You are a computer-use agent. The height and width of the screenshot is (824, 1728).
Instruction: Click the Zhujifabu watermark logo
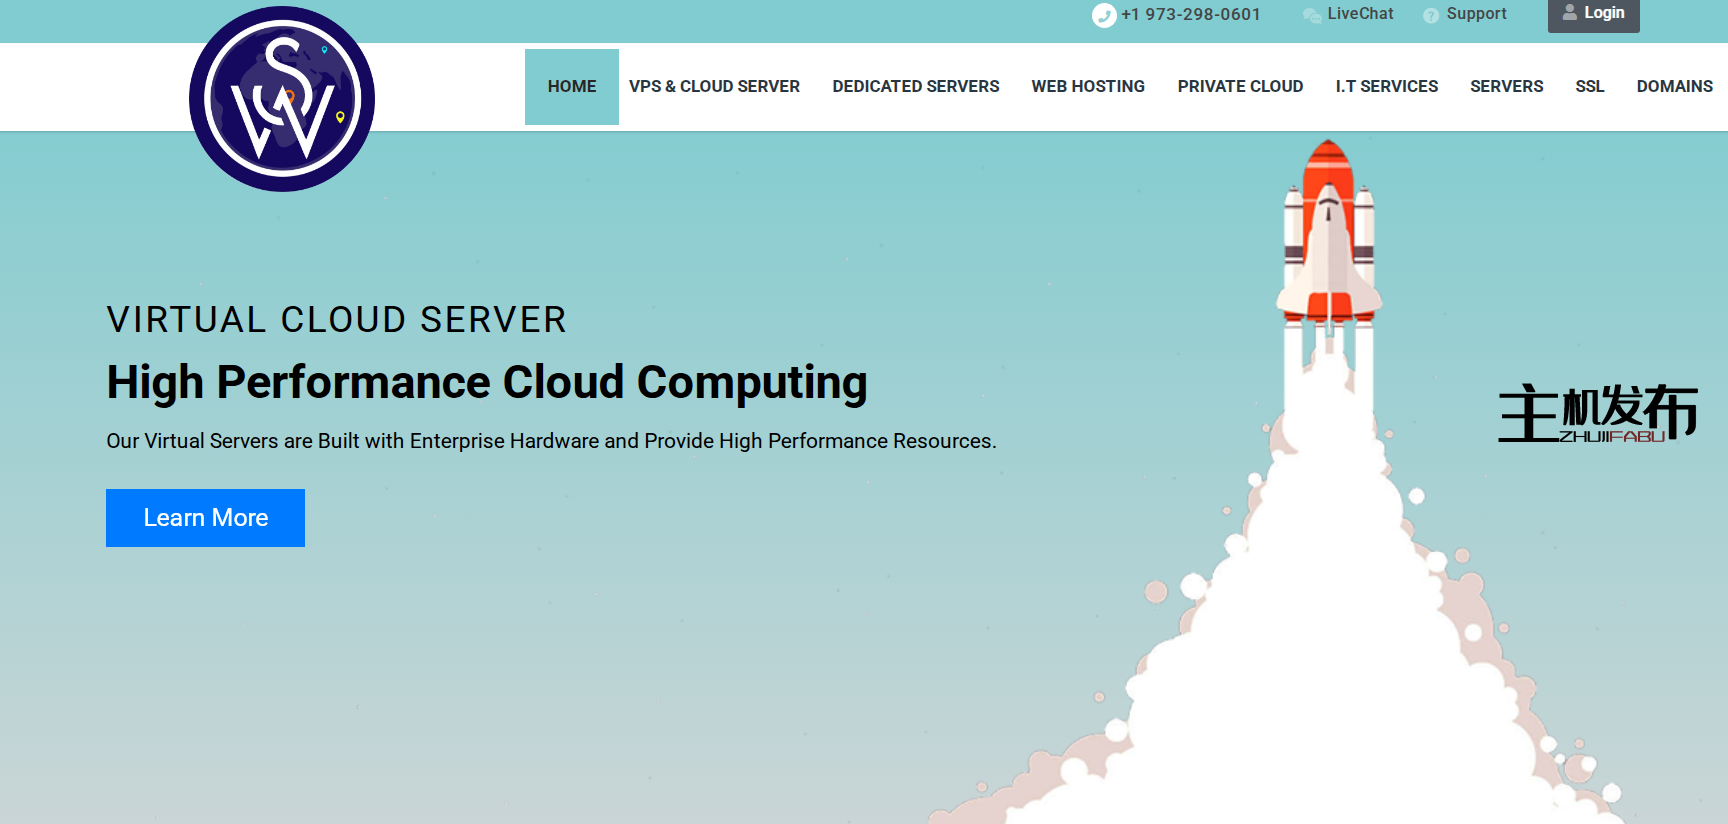pos(1597,413)
